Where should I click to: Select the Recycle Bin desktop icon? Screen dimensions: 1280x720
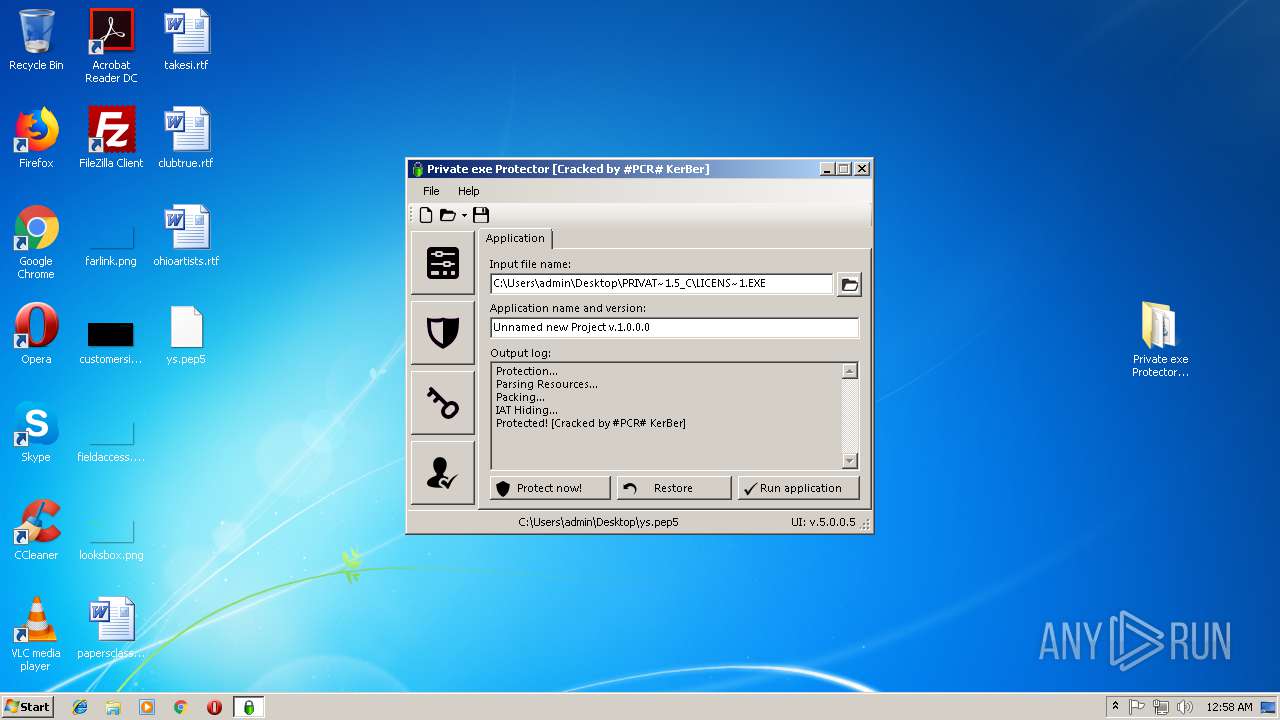tap(36, 40)
